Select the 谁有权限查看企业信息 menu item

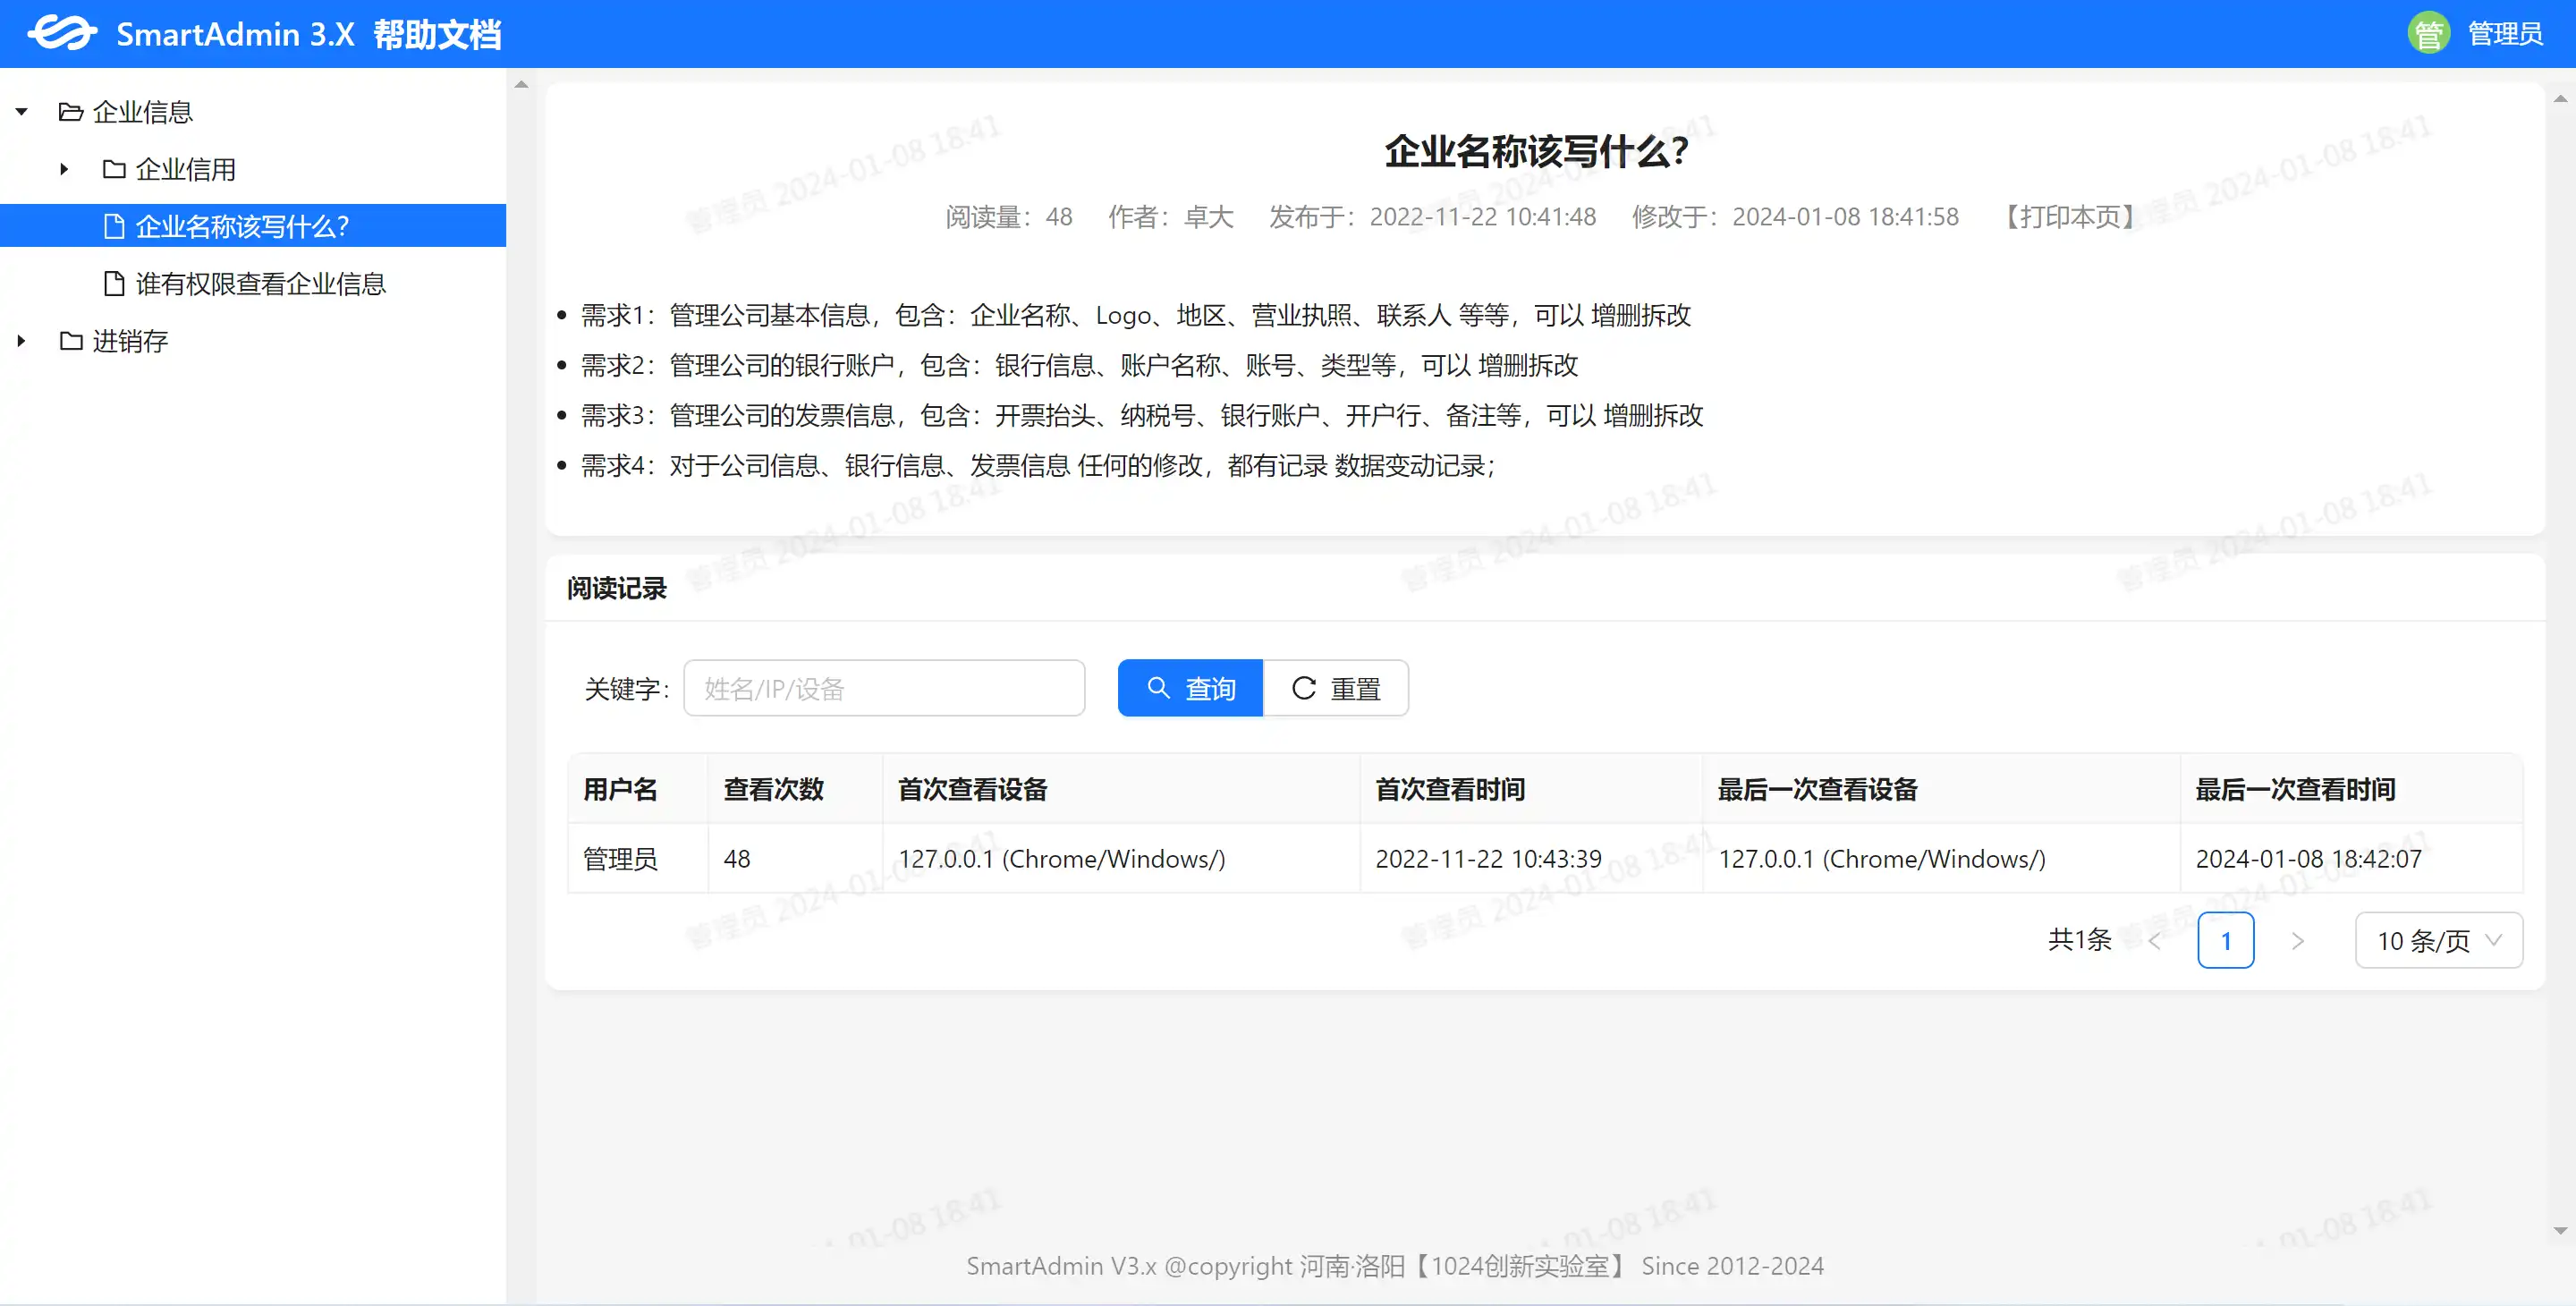(x=258, y=284)
